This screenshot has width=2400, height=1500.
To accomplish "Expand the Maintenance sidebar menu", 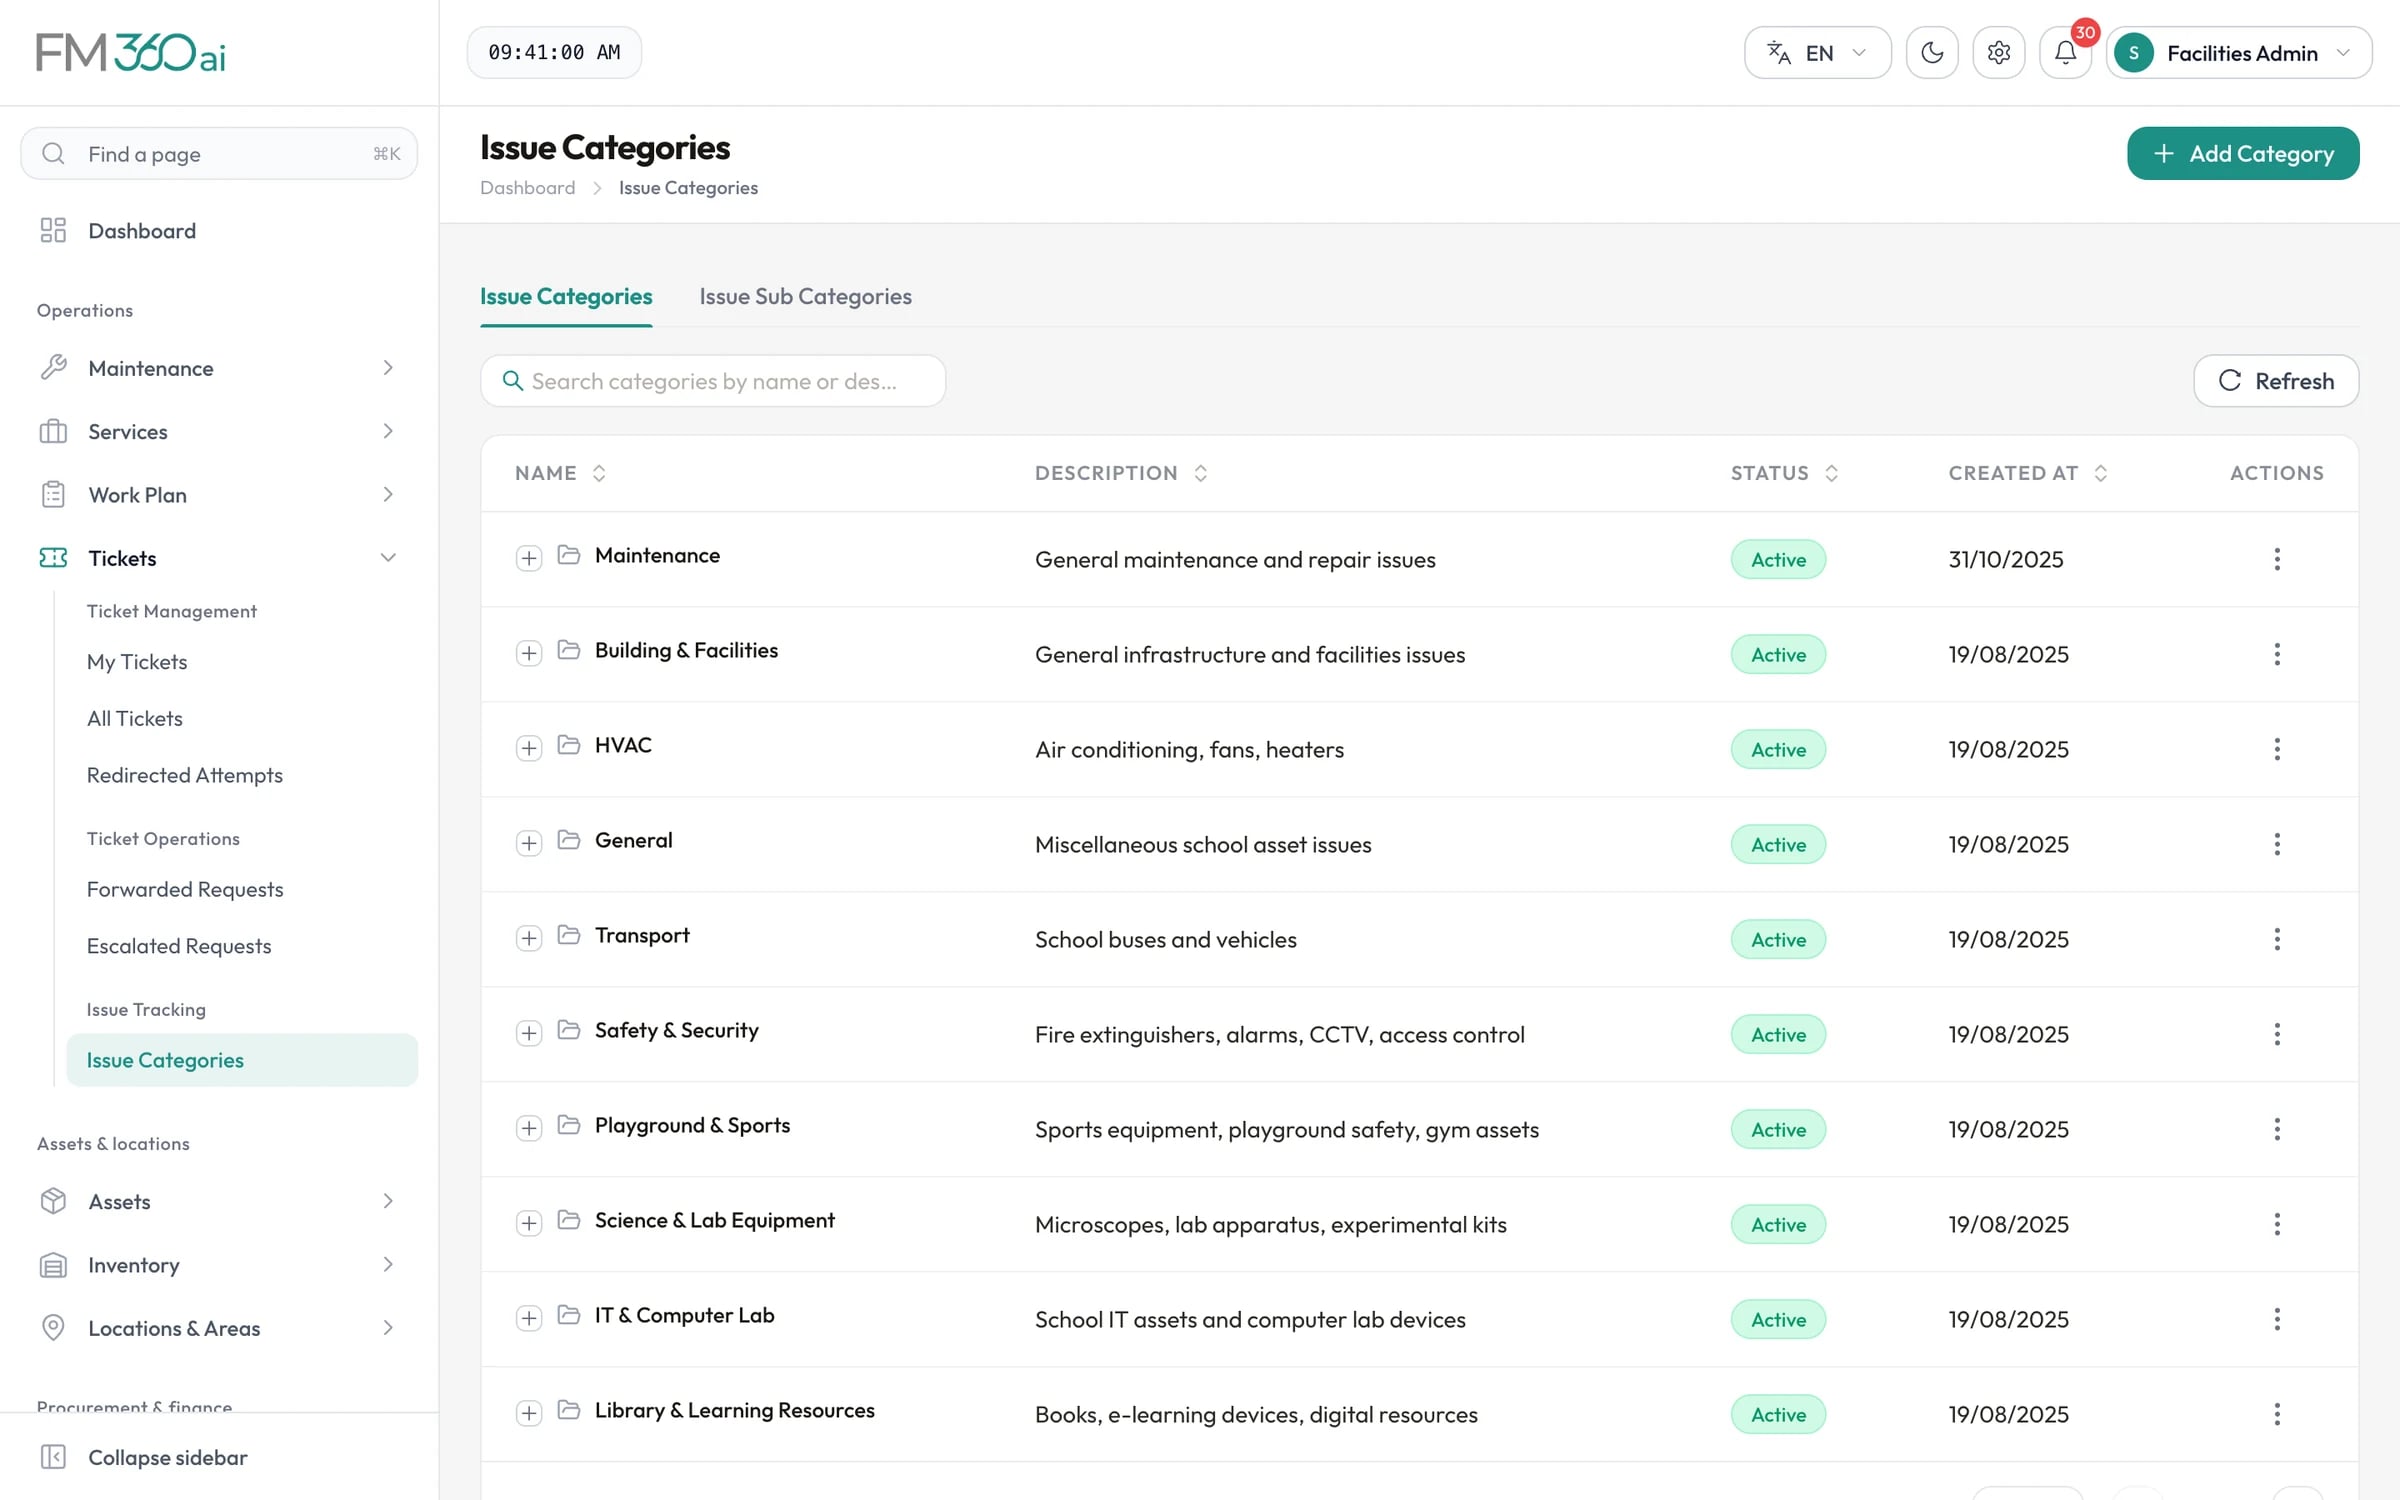I will (x=219, y=368).
